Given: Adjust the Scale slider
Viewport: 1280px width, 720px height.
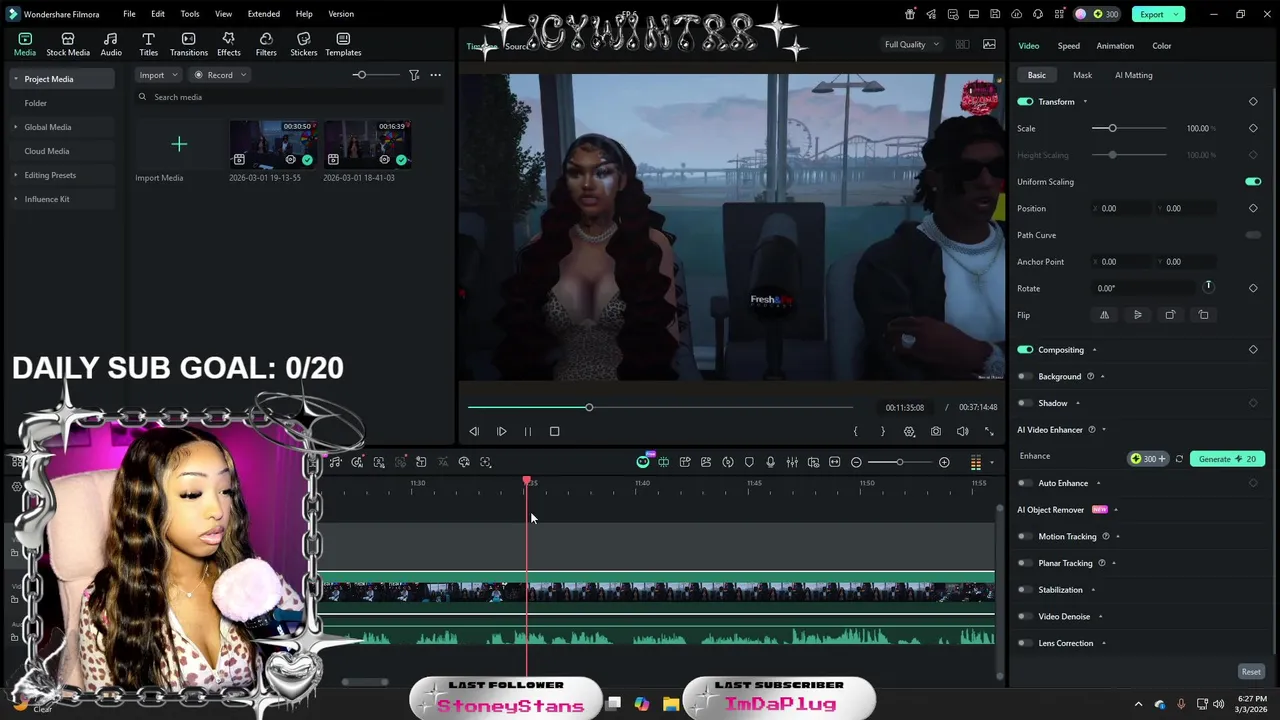Looking at the screenshot, I should (1129, 128).
